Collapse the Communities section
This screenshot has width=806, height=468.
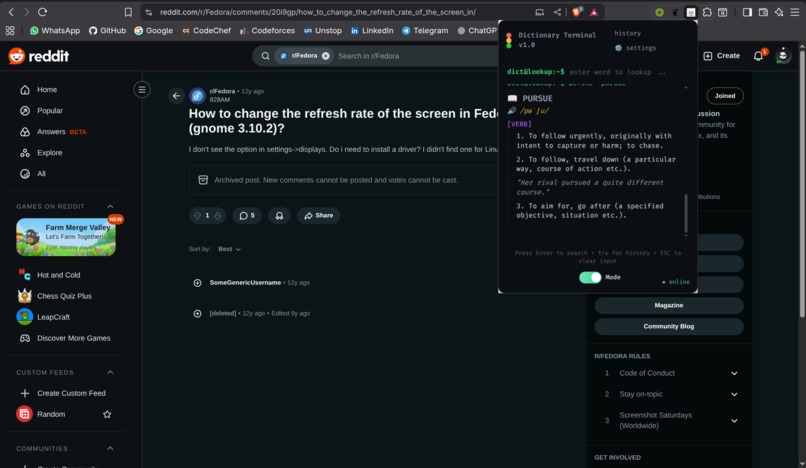(x=110, y=448)
